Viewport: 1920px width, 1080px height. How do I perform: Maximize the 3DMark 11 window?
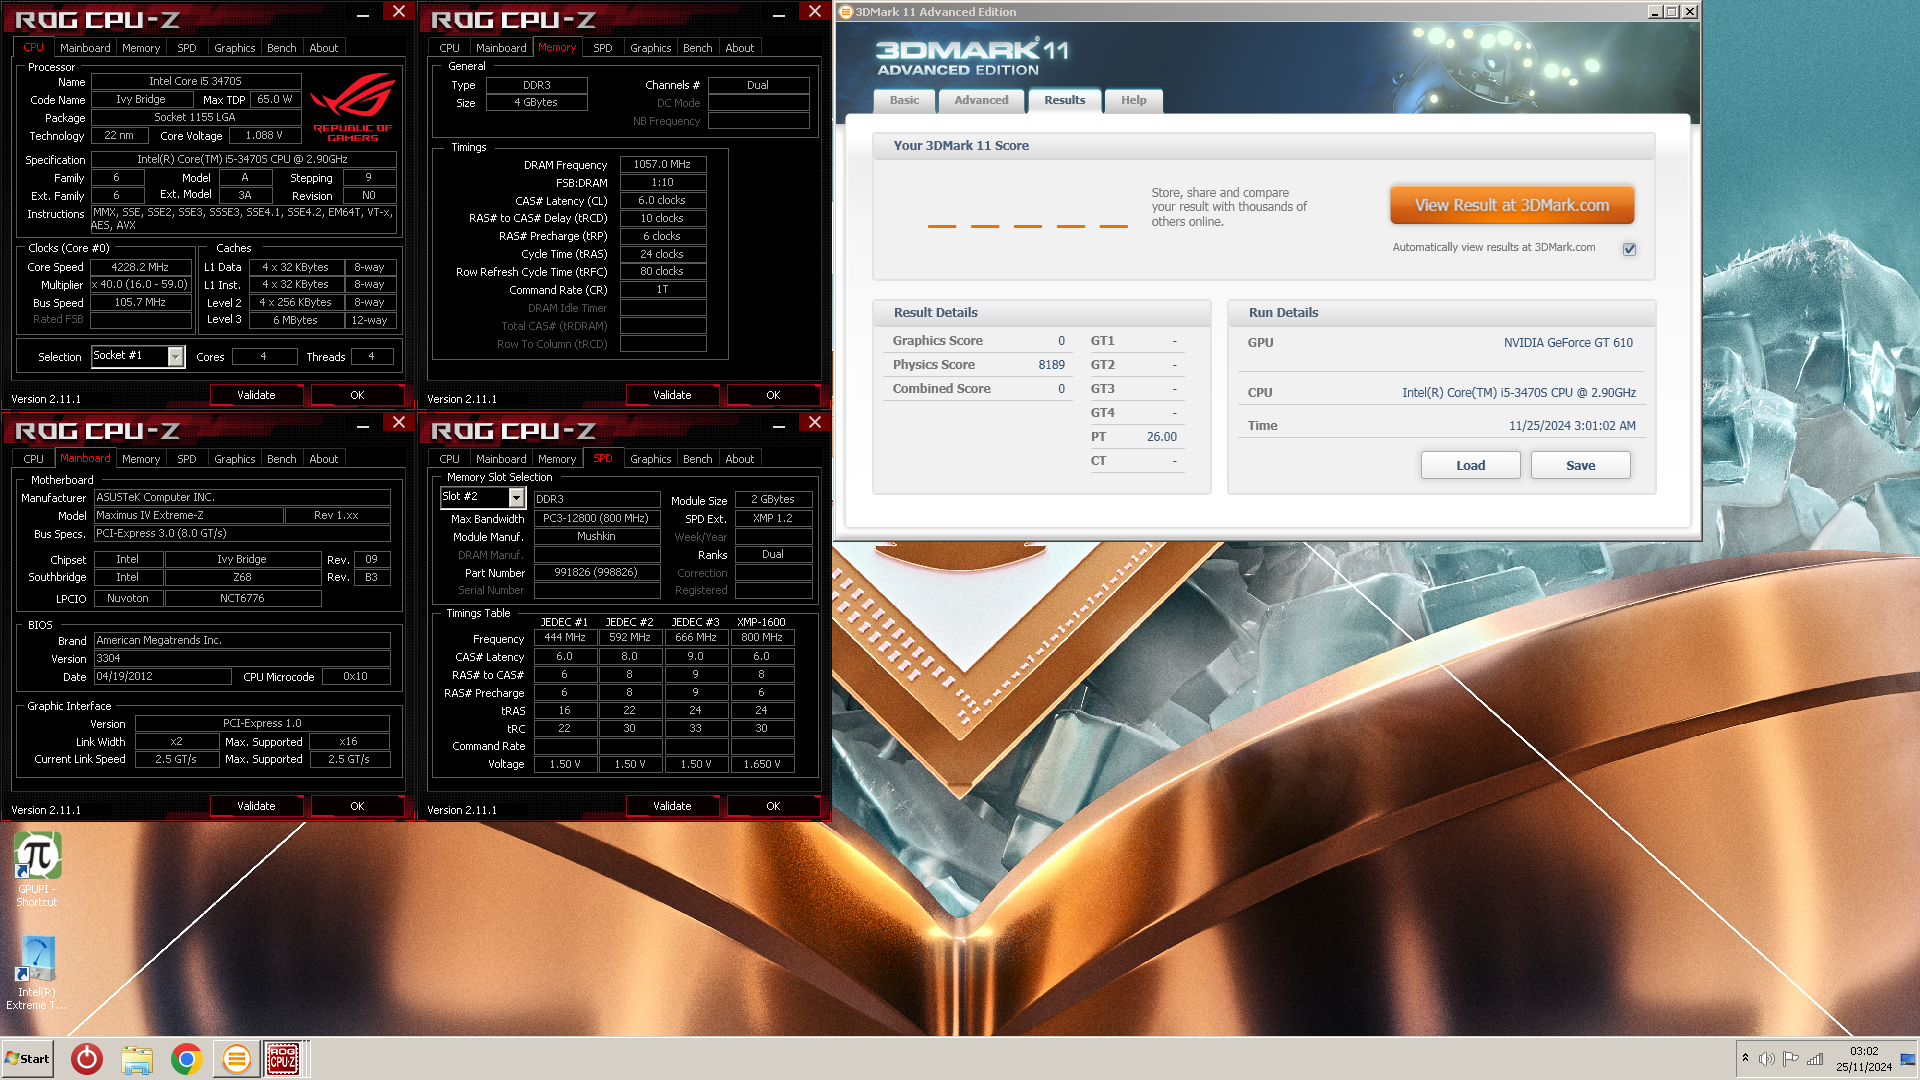click(1671, 12)
